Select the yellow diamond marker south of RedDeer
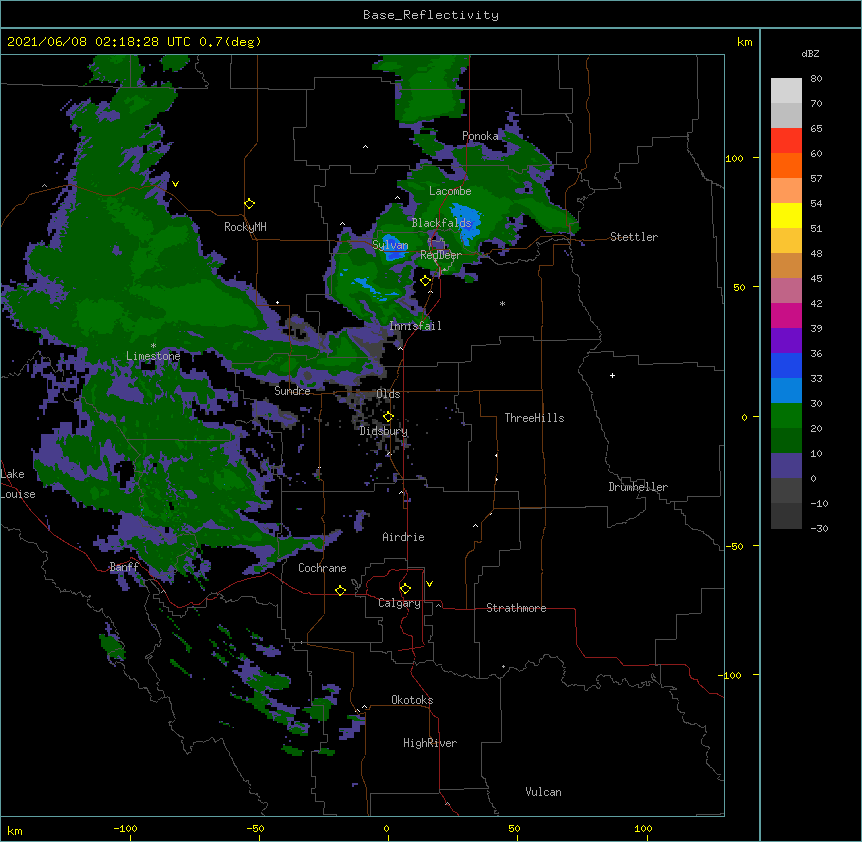Viewport: 862px width, 842px height. (425, 281)
